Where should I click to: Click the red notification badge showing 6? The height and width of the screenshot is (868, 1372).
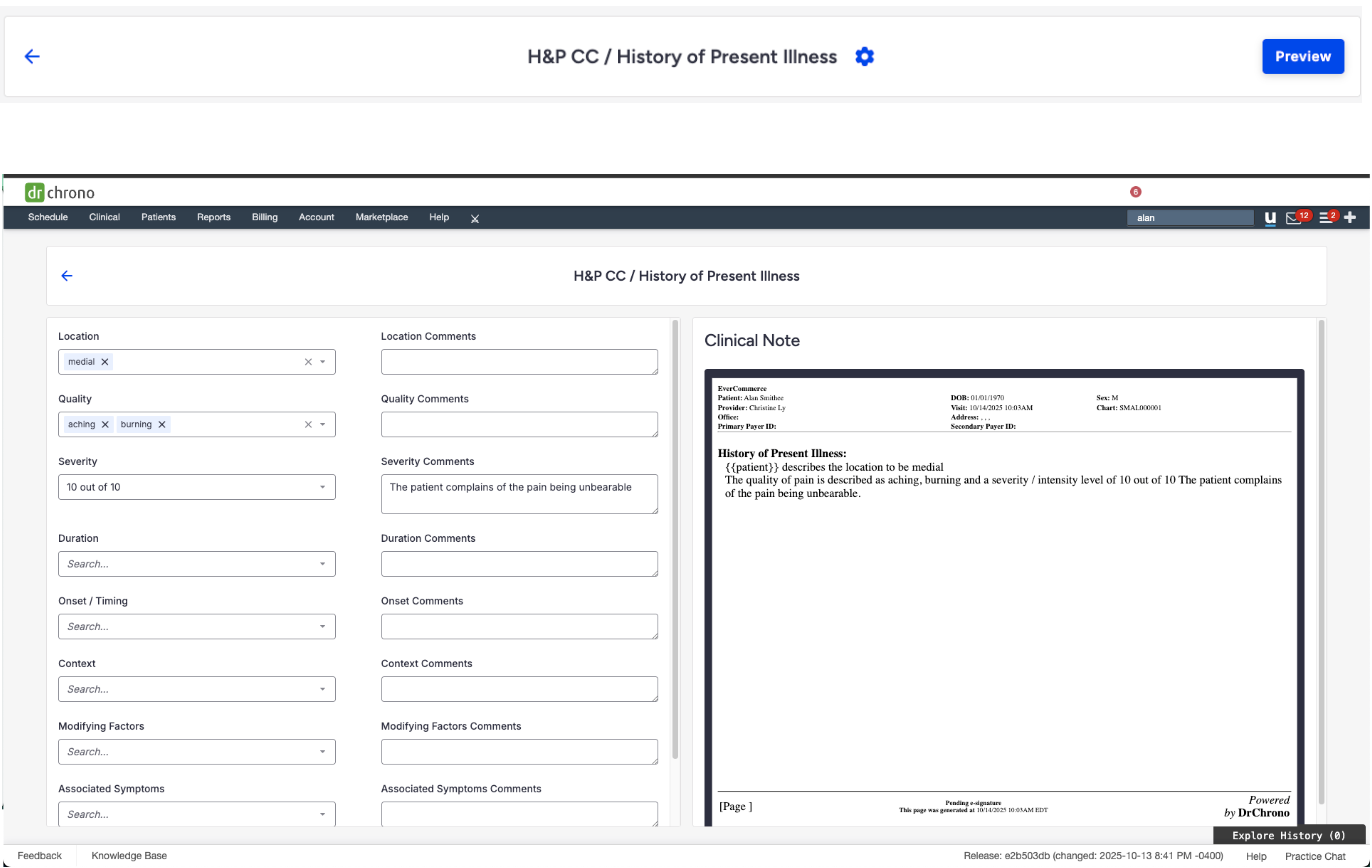pos(1135,192)
